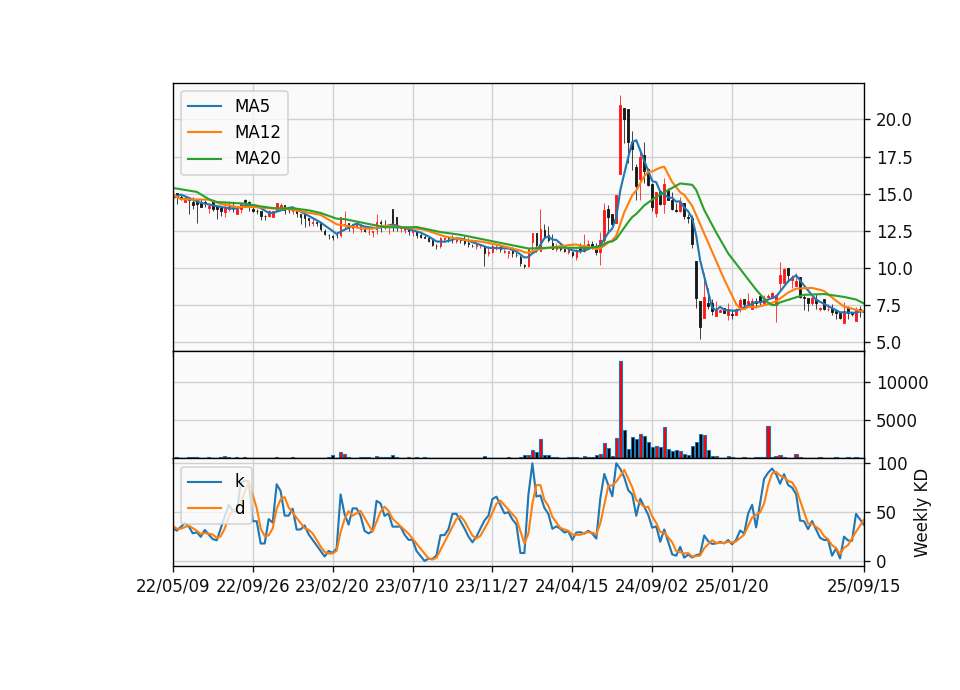The image size is (960, 690).
Task: Click the 17.5 price axis label
Action: click(894, 158)
